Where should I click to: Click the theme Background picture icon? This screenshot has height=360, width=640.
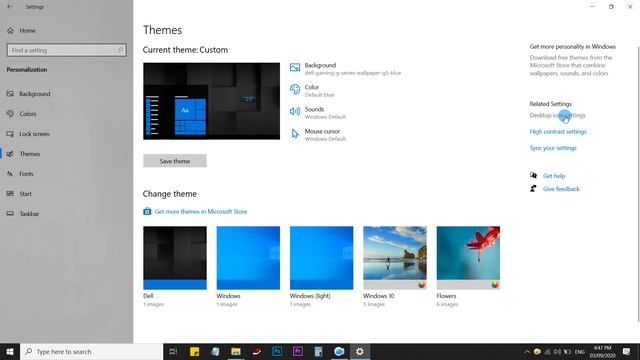[x=295, y=67]
